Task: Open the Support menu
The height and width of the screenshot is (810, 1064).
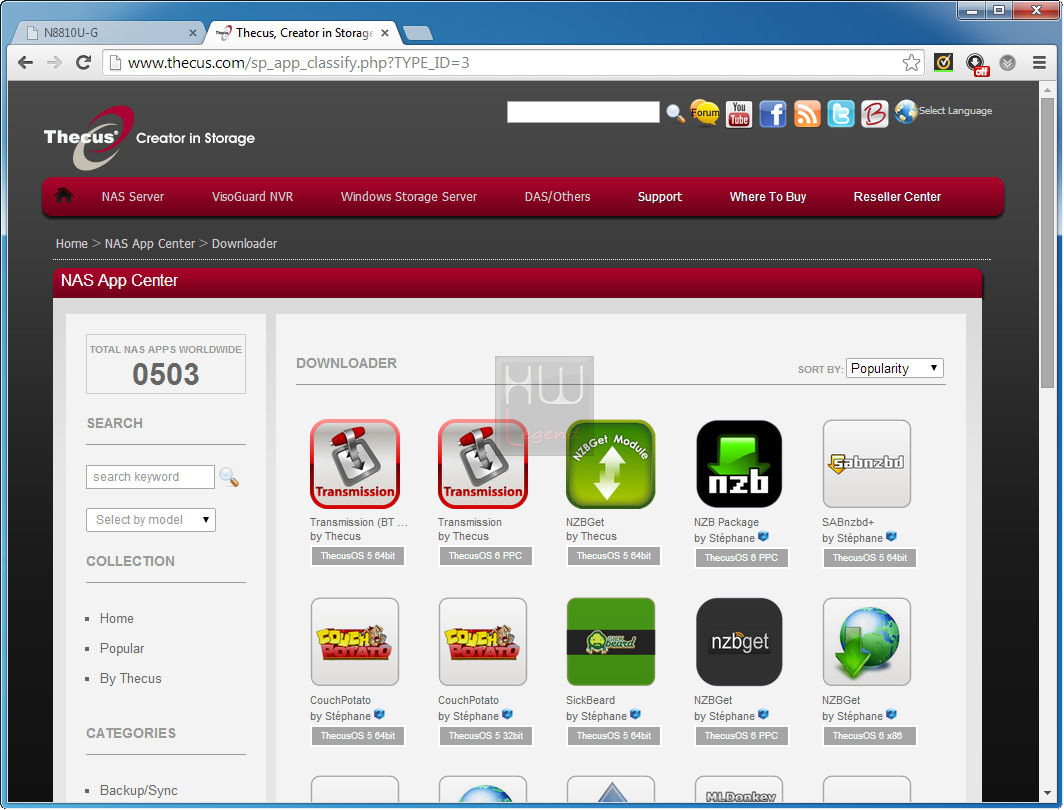Action: (660, 197)
